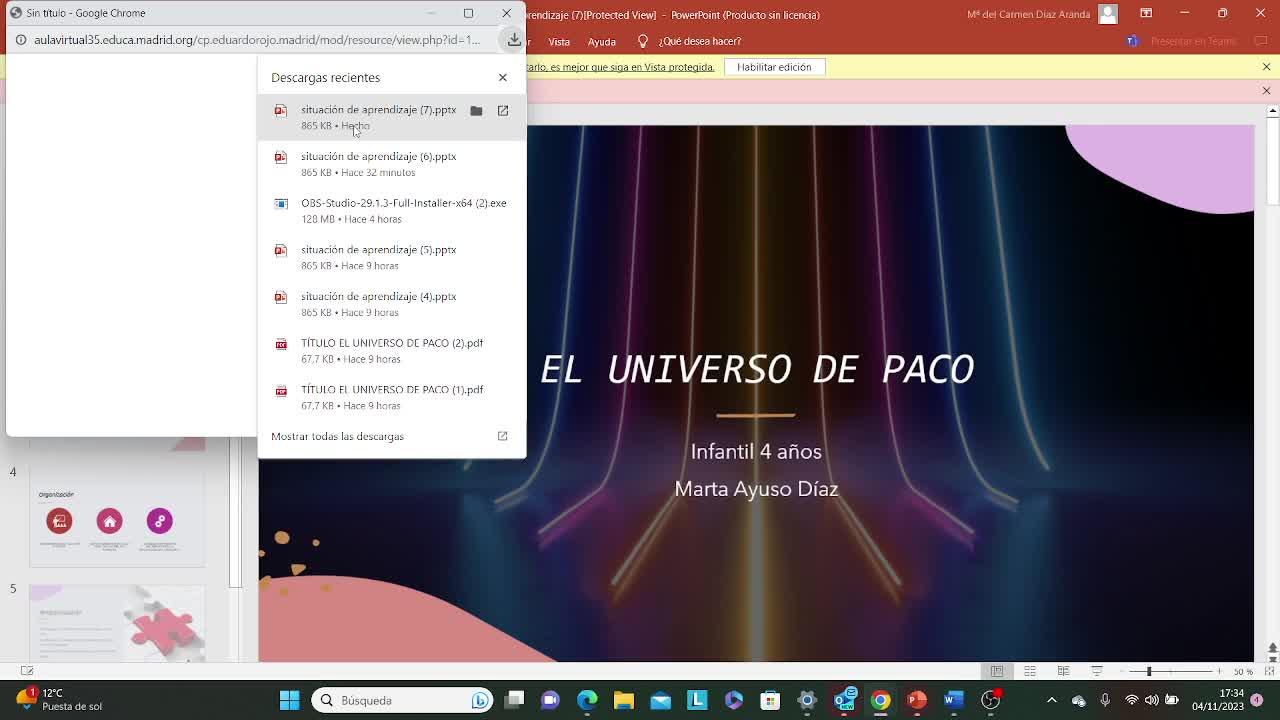Click the Búsqueda taskbar search box

click(402, 700)
